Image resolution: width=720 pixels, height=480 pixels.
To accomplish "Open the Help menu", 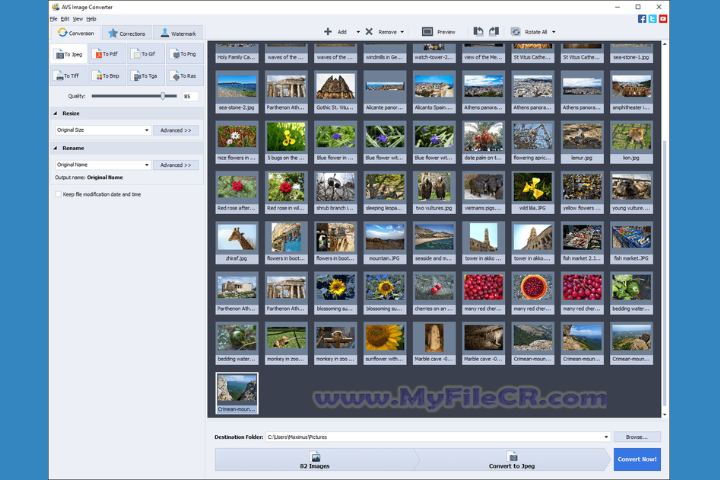I will point(91,19).
